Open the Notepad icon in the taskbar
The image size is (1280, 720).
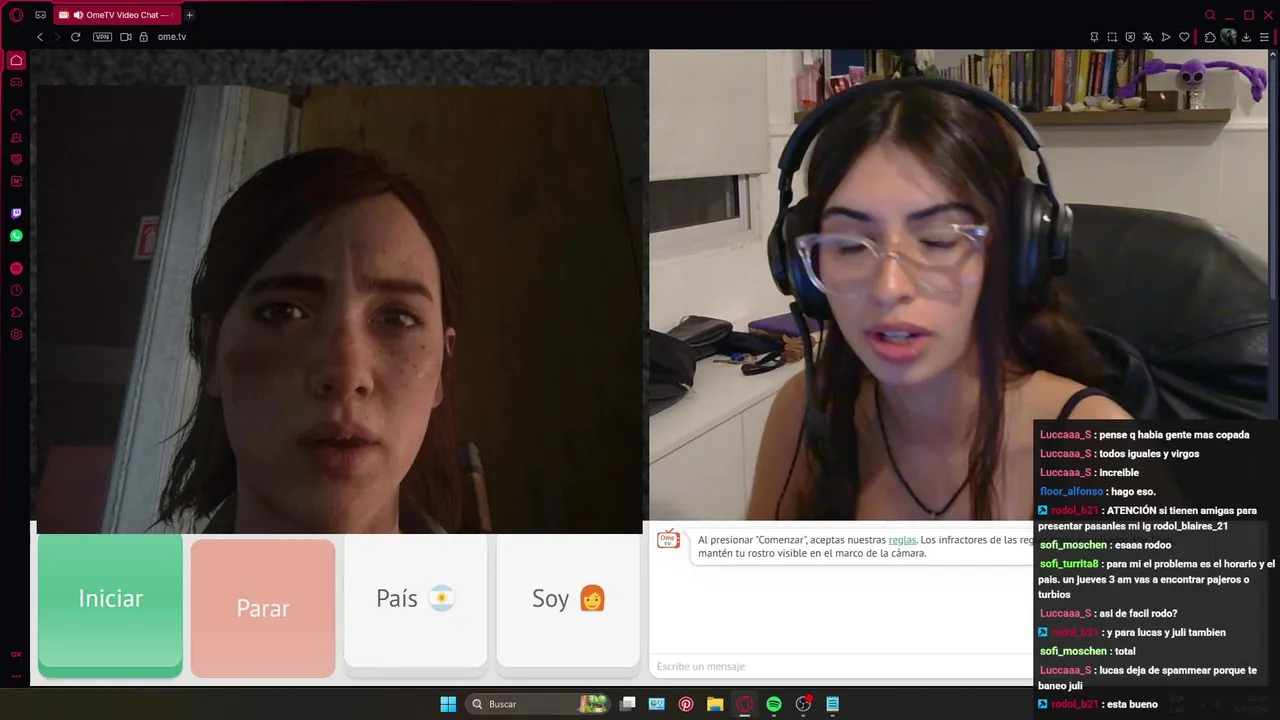pyautogui.click(x=832, y=704)
